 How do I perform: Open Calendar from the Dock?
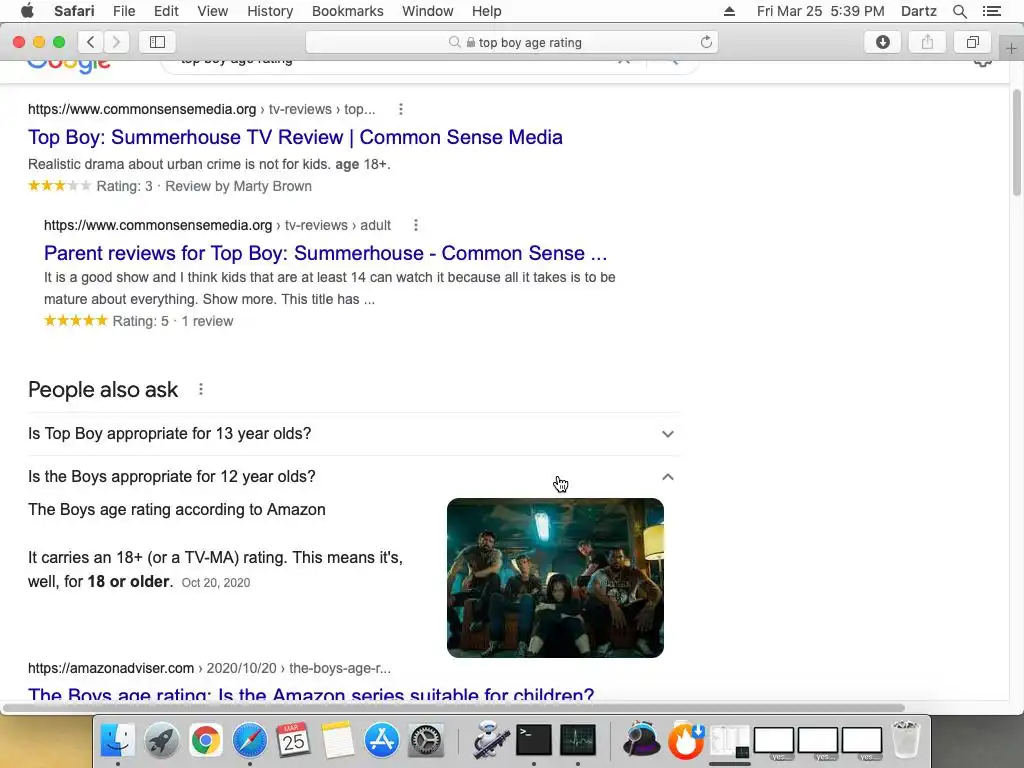293,741
